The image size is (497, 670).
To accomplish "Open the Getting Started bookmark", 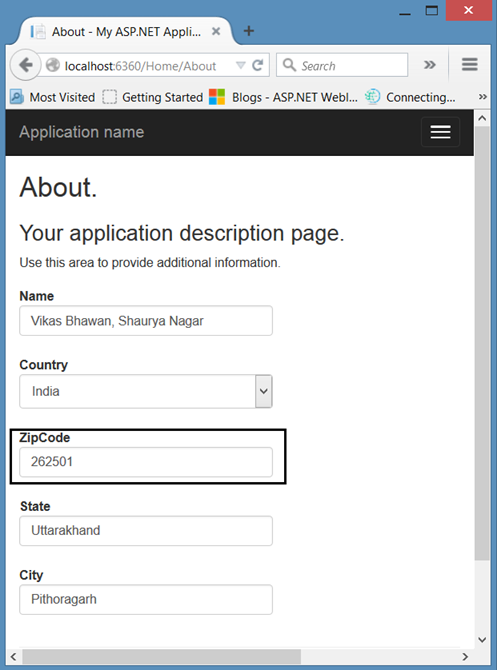I will pos(152,97).
